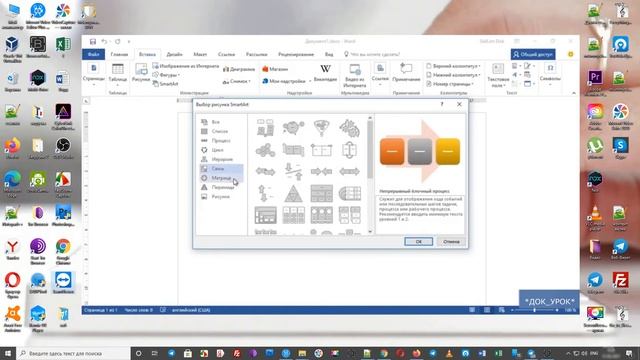Click the Диаграмма chart button
640x360 pixels.
coord(239,69)
